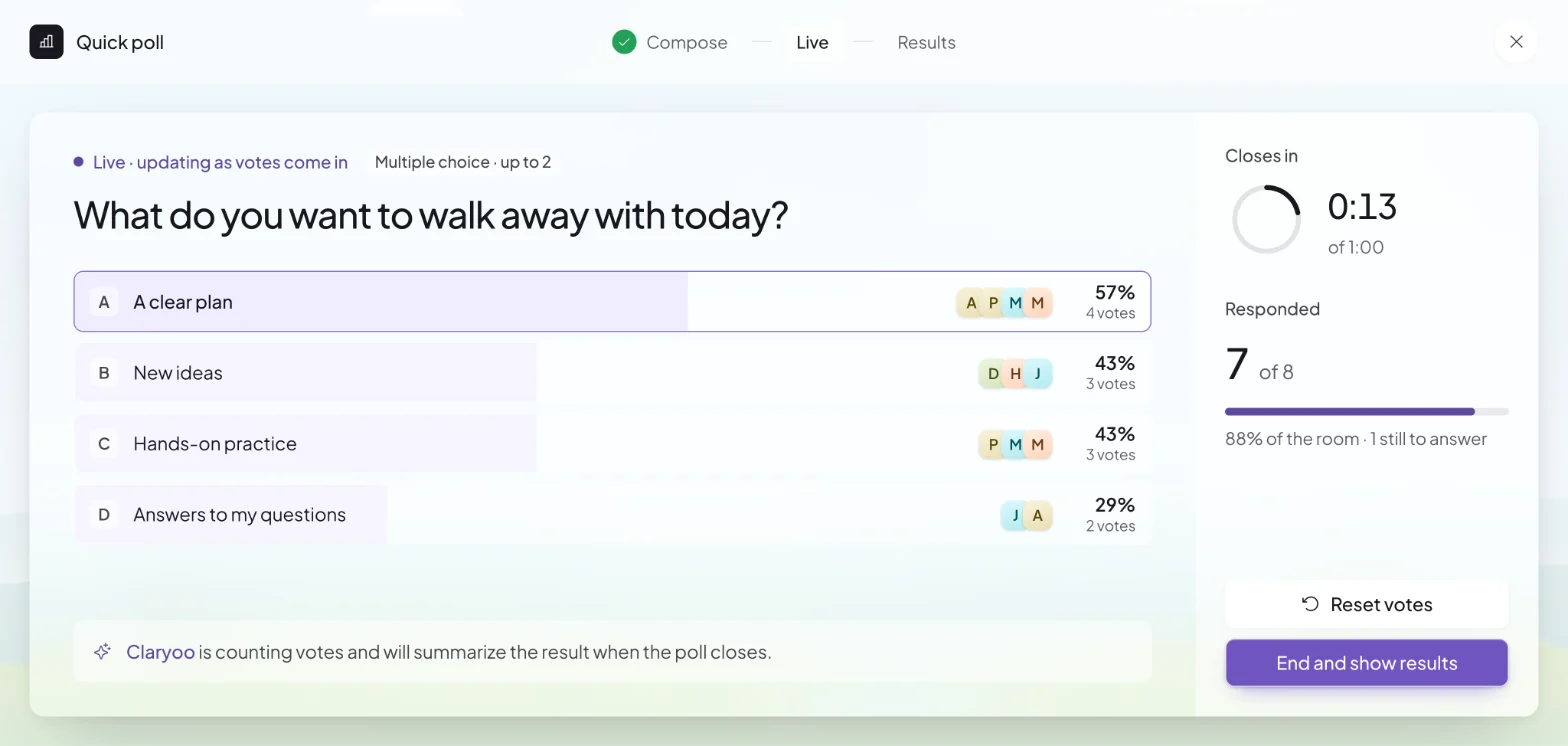Click the 3 votes count for New ideas
The width and height of the screenshot is (1568, 746).
[1110, 384]
